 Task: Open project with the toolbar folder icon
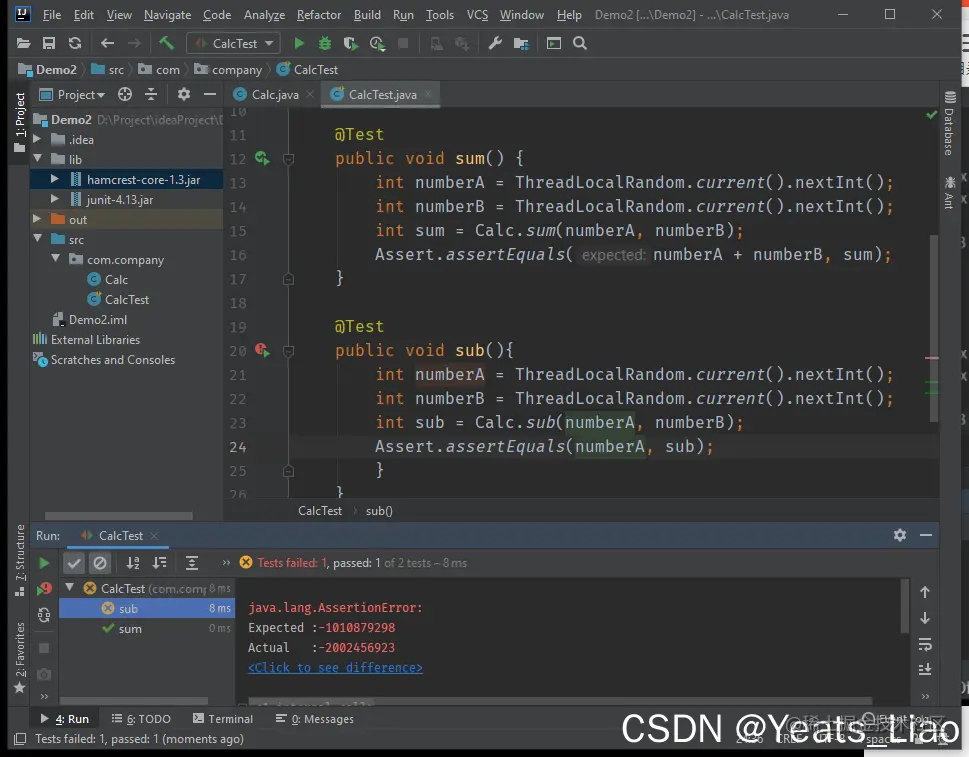(23, 43)
